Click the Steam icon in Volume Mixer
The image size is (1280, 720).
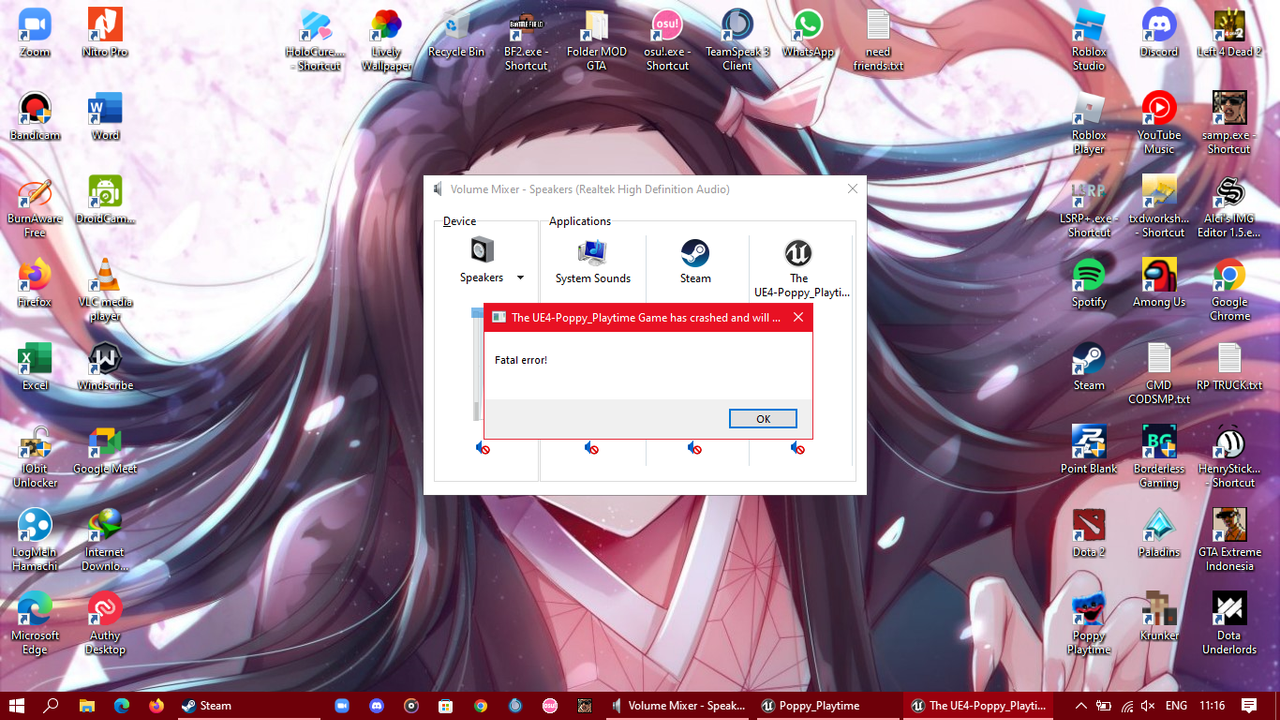[695, 252]
